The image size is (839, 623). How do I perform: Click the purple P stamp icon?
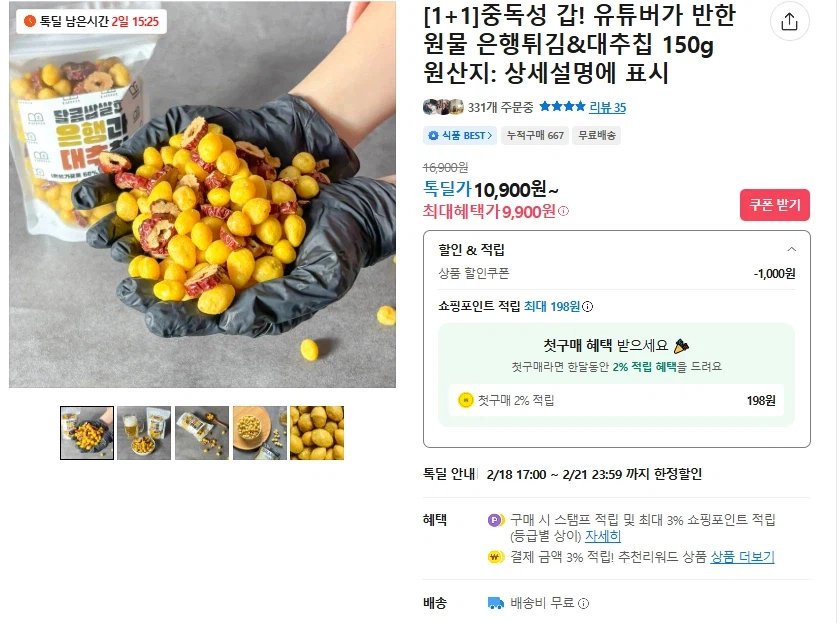click(x=495, y=520)
